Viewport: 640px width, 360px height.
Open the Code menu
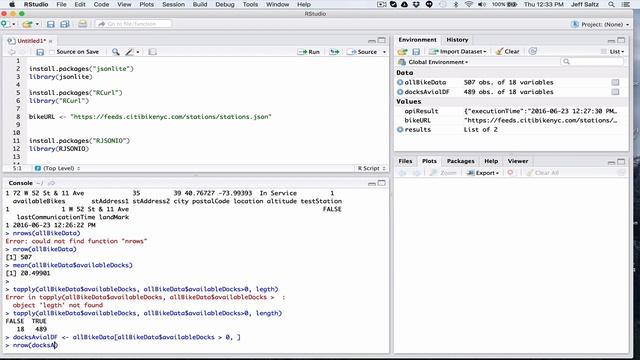click(101, 4)
